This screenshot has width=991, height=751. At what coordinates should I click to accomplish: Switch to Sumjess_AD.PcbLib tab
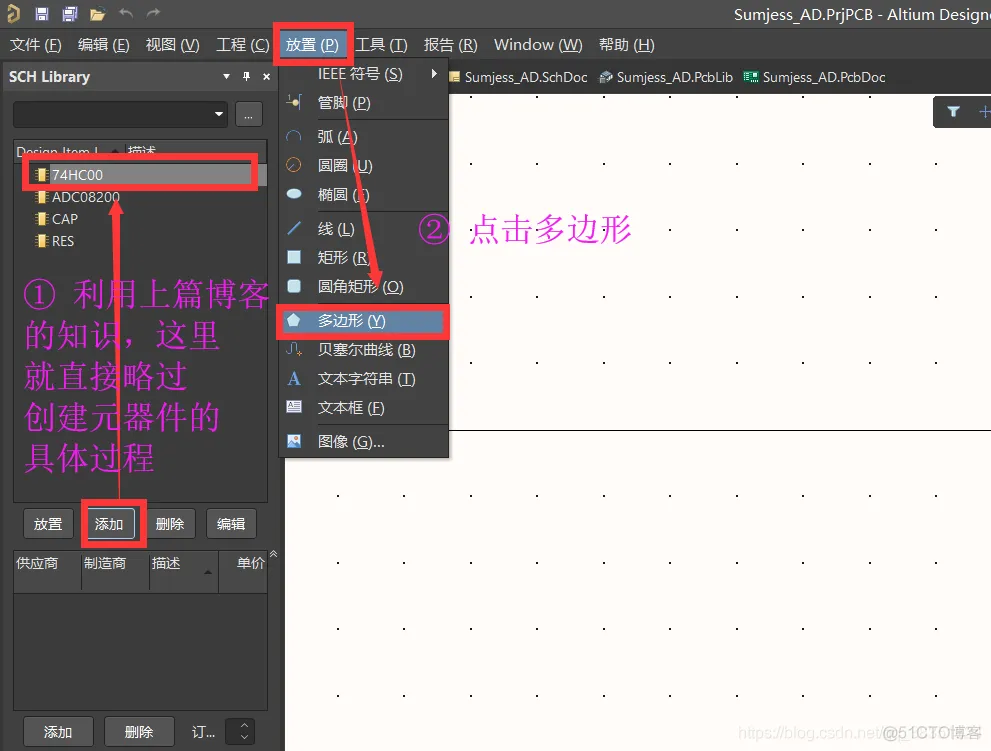coord(666,77)
